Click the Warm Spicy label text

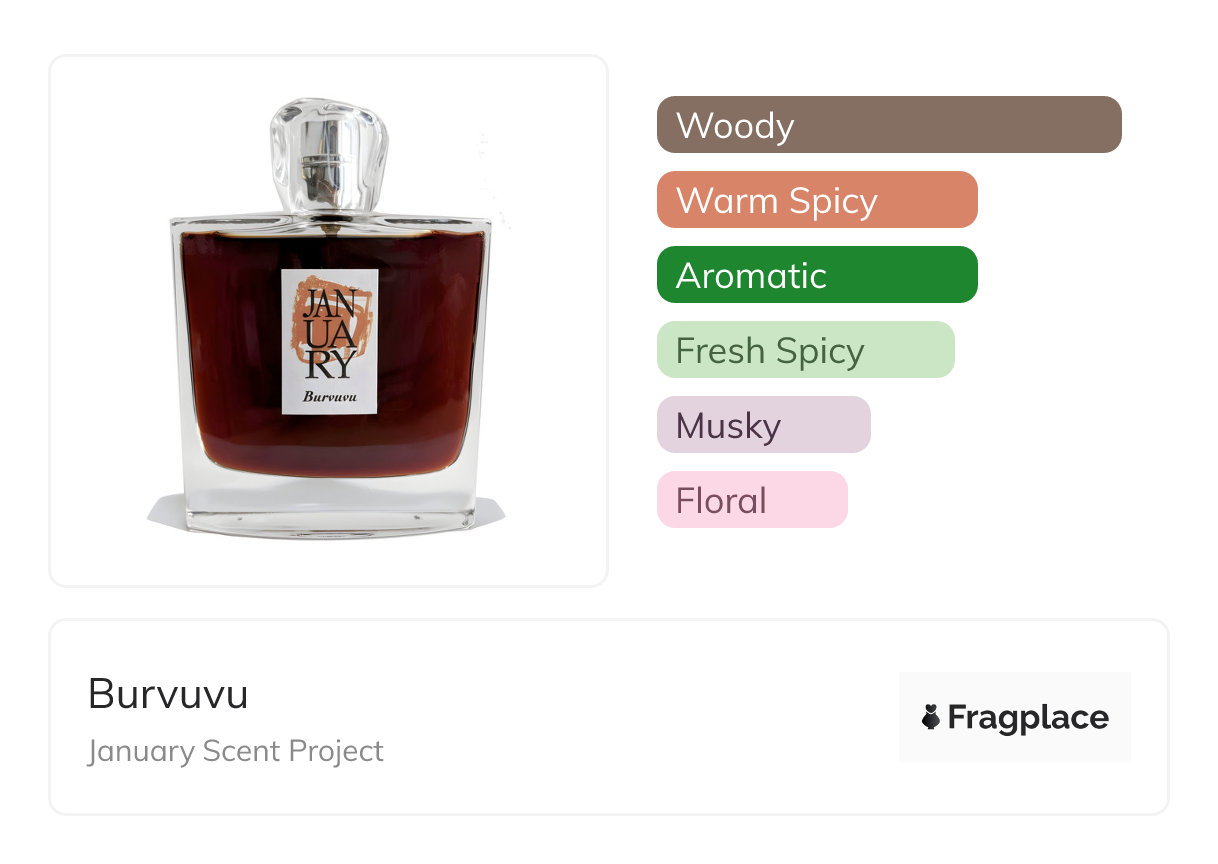tap(777, 201)
